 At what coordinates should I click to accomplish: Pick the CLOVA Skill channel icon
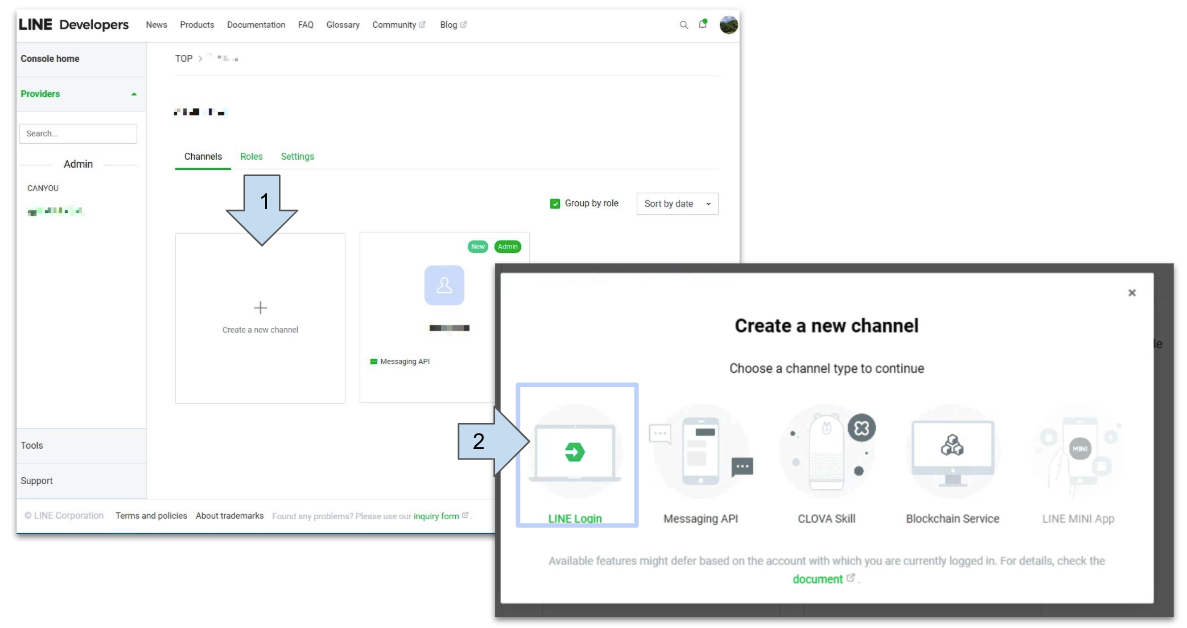coord(827,452)
